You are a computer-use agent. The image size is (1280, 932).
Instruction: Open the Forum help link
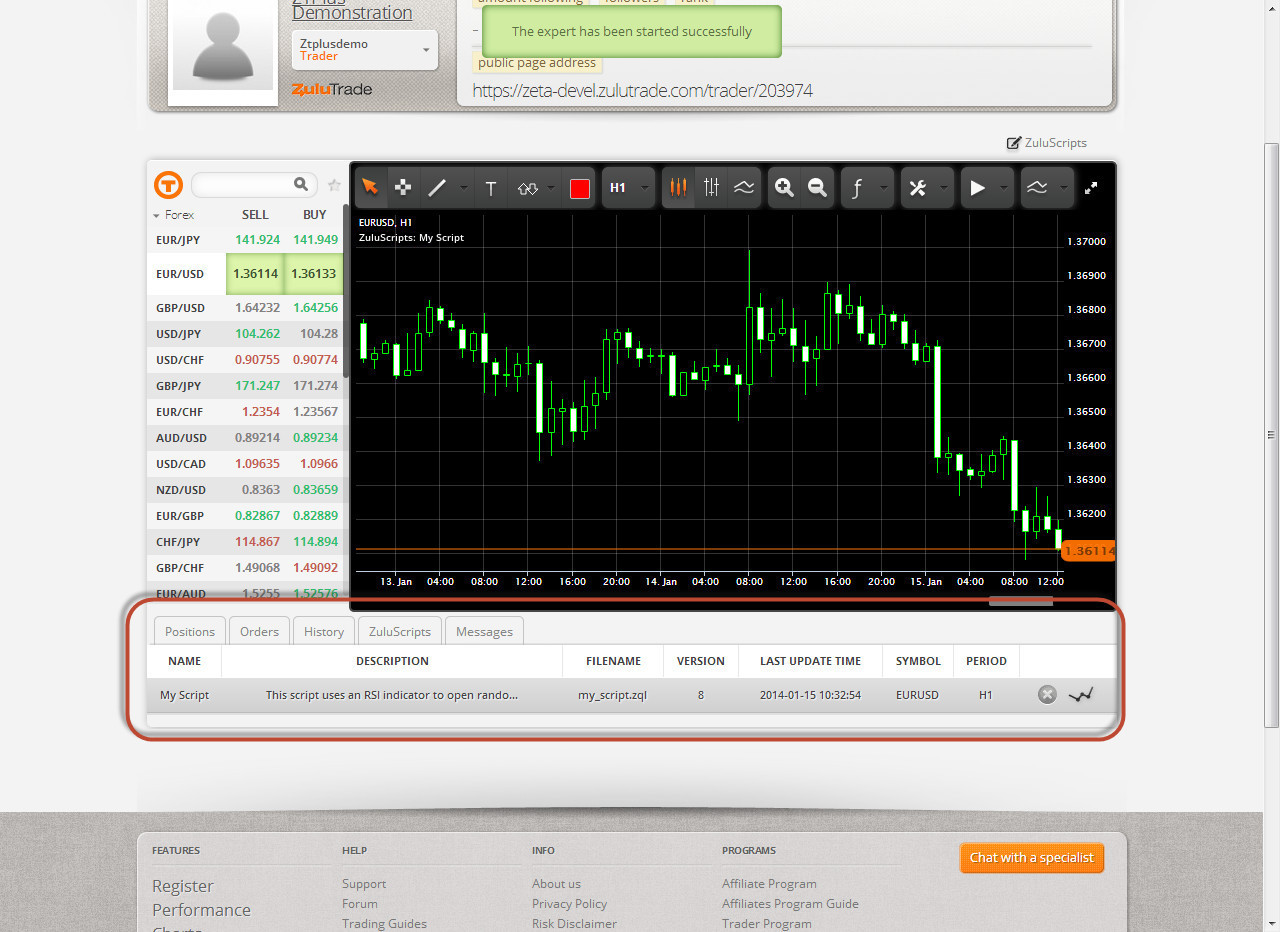pyautogui.click(x=360, y=904)
